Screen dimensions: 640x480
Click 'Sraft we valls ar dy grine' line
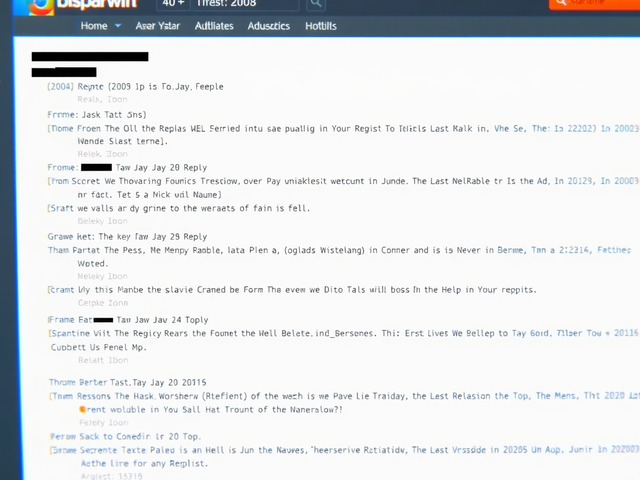178,208
